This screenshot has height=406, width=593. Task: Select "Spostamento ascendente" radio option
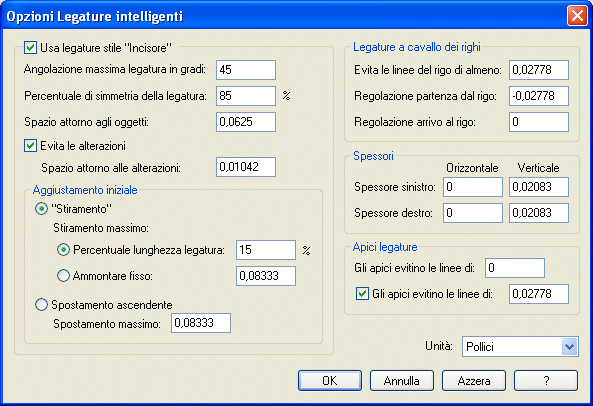[41, 304]
